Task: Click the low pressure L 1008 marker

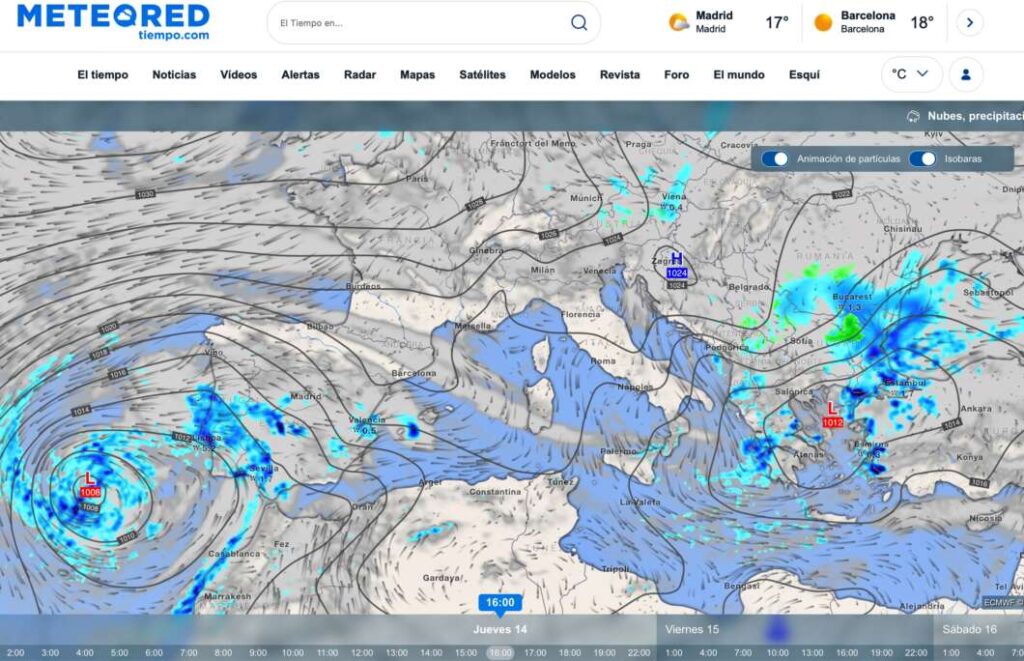Action: click(x=90, y=485)
